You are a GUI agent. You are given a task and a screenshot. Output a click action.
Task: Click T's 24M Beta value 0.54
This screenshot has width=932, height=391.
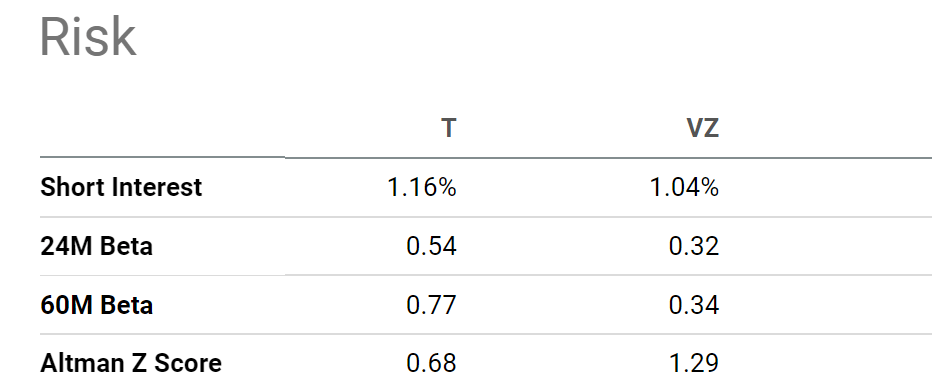[432, 246]
